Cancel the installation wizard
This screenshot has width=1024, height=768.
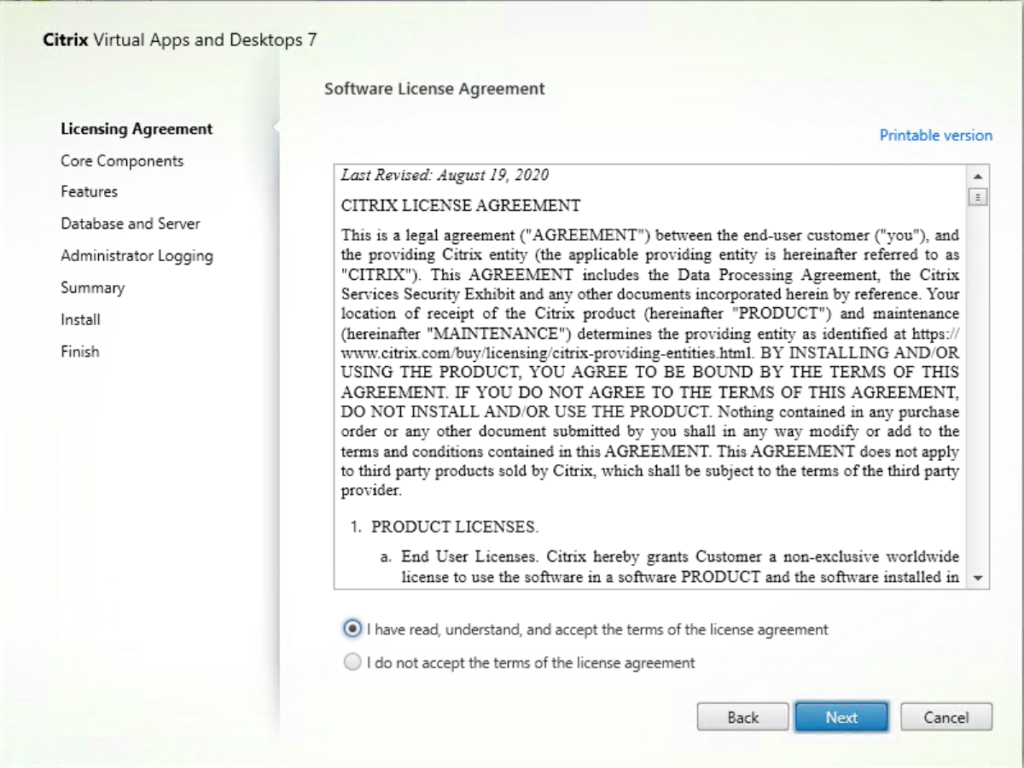point(946,717)
